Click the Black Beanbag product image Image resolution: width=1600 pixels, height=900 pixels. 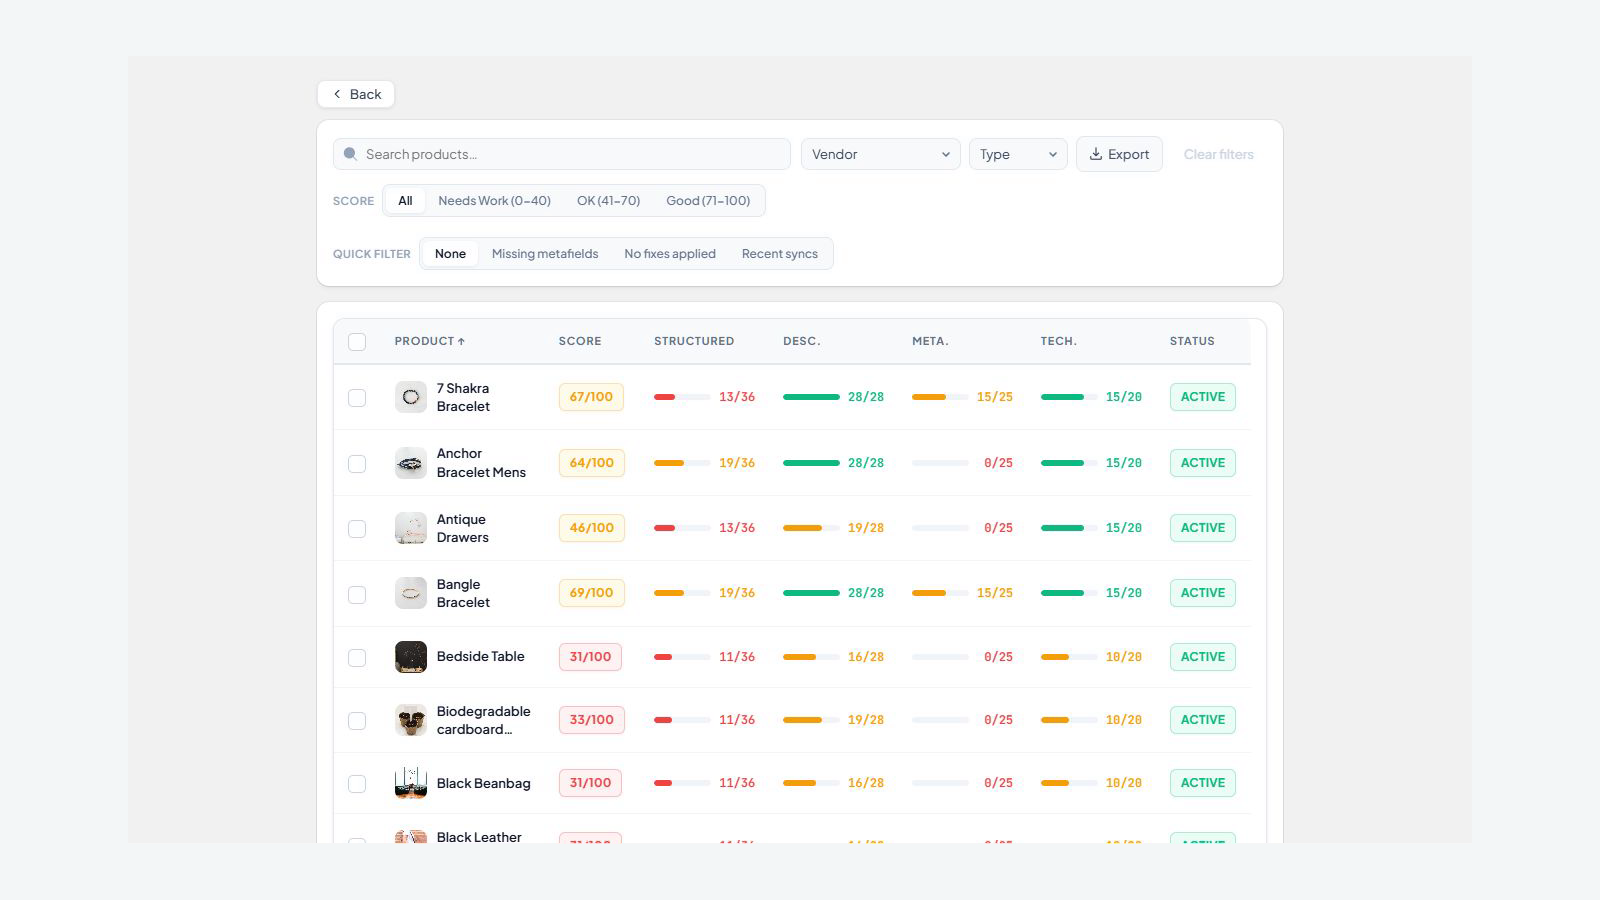coord(411,783)
